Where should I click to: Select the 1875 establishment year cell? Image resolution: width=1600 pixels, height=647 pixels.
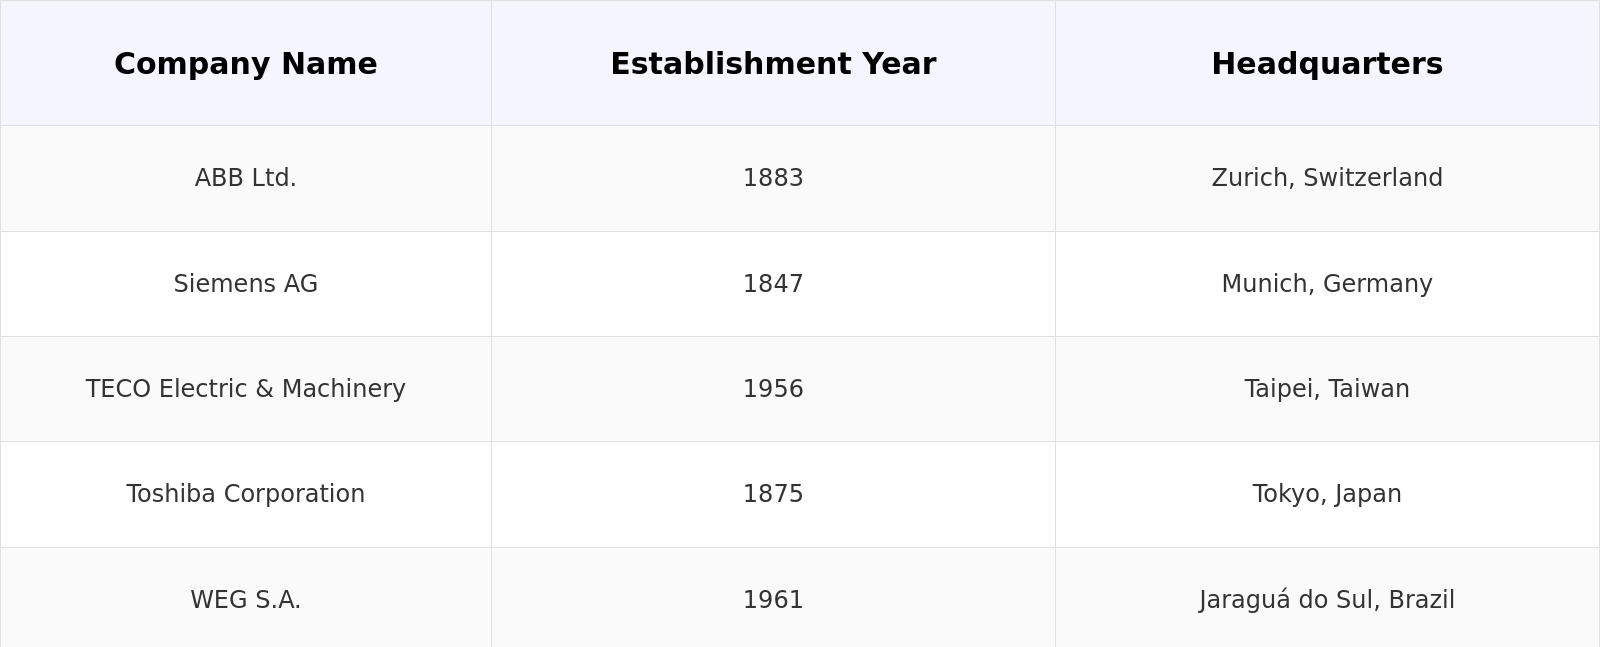click(773, 494)
